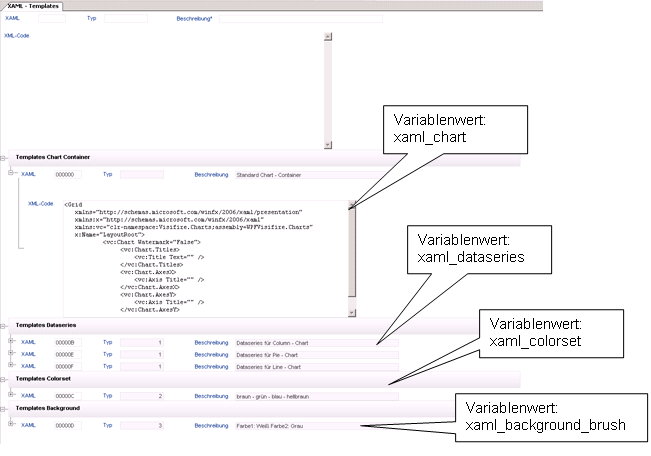The width and height of the screenshot is (651, 456).
Task: Select the XAML - Templates tab
Action: click(32, 6)
